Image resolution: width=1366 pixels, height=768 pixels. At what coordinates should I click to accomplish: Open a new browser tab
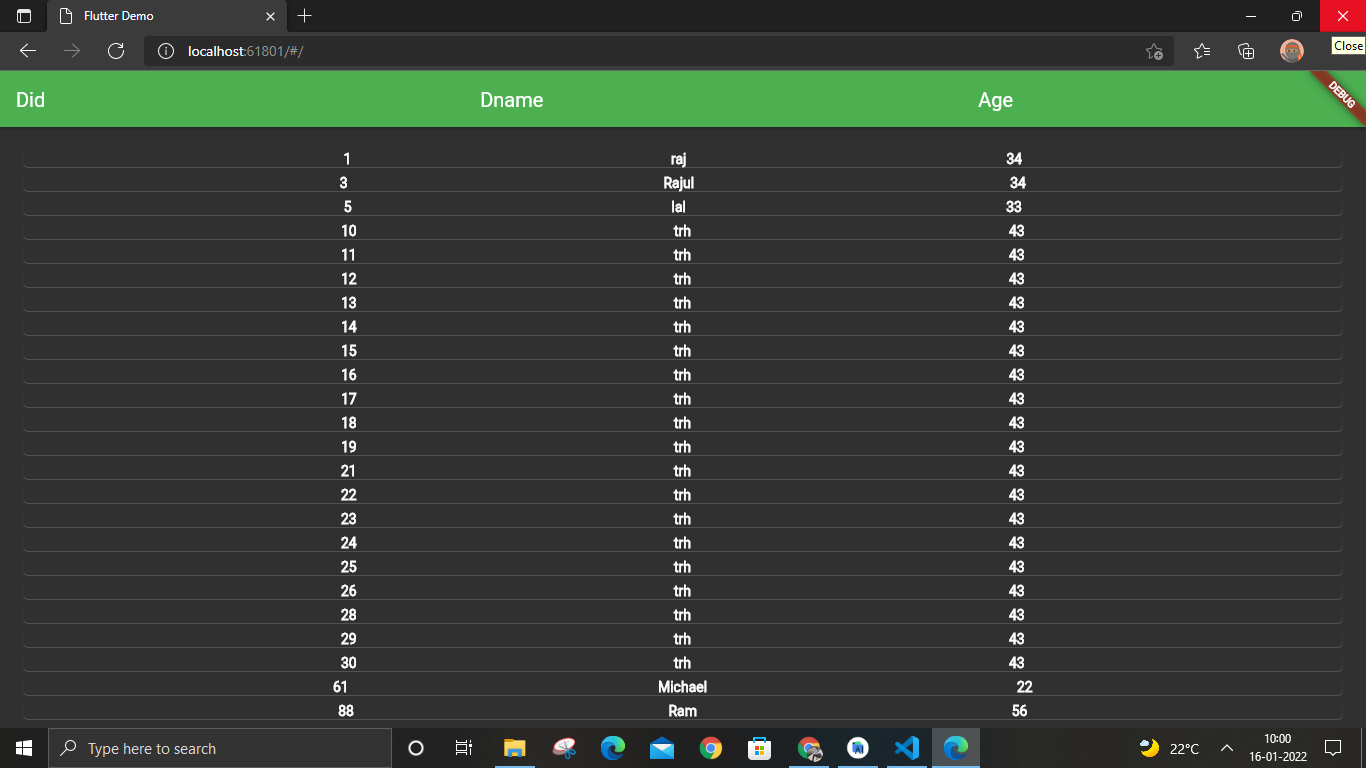pyautogui.click(x=305, y=16)
